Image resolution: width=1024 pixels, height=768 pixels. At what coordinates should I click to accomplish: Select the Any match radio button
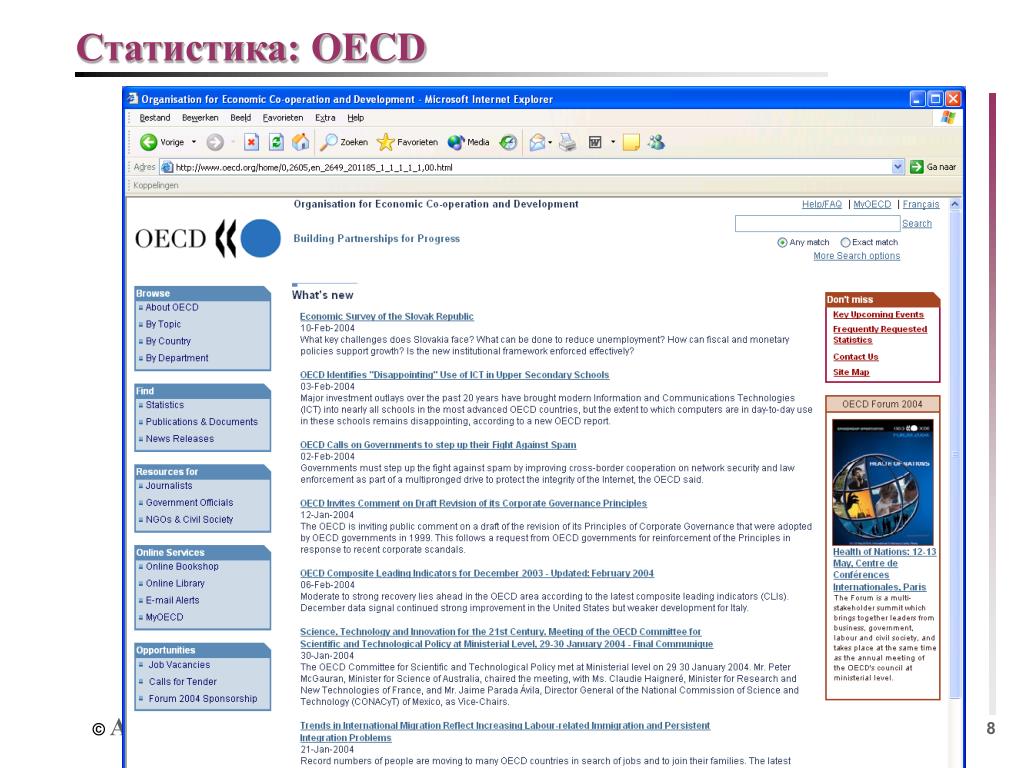point(782,242)
